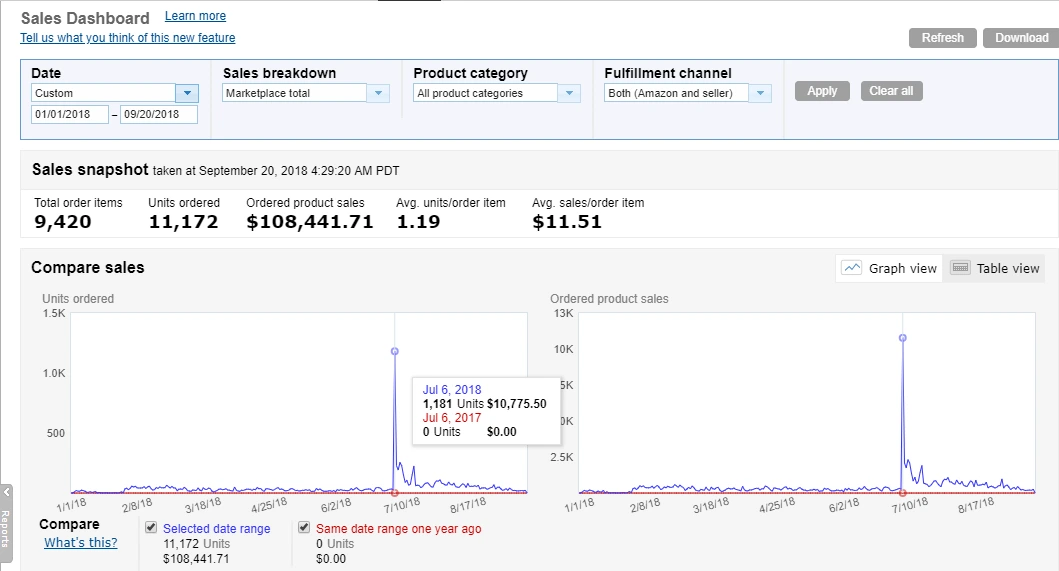Screen dimensions: 1059x571
Task: Click the Clear all button
Action: (x=890, y=91)
